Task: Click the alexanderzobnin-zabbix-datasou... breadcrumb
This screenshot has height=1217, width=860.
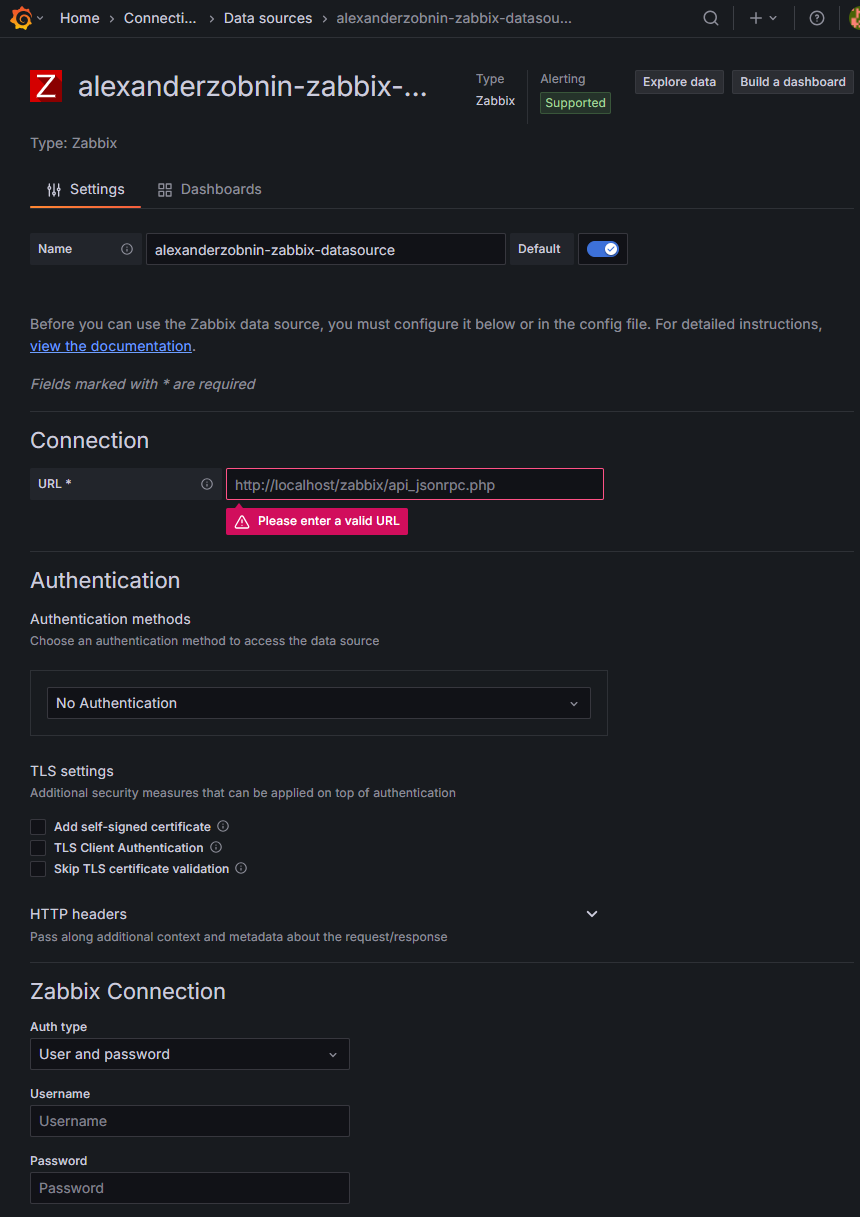Action: click(x=454, y=18)
